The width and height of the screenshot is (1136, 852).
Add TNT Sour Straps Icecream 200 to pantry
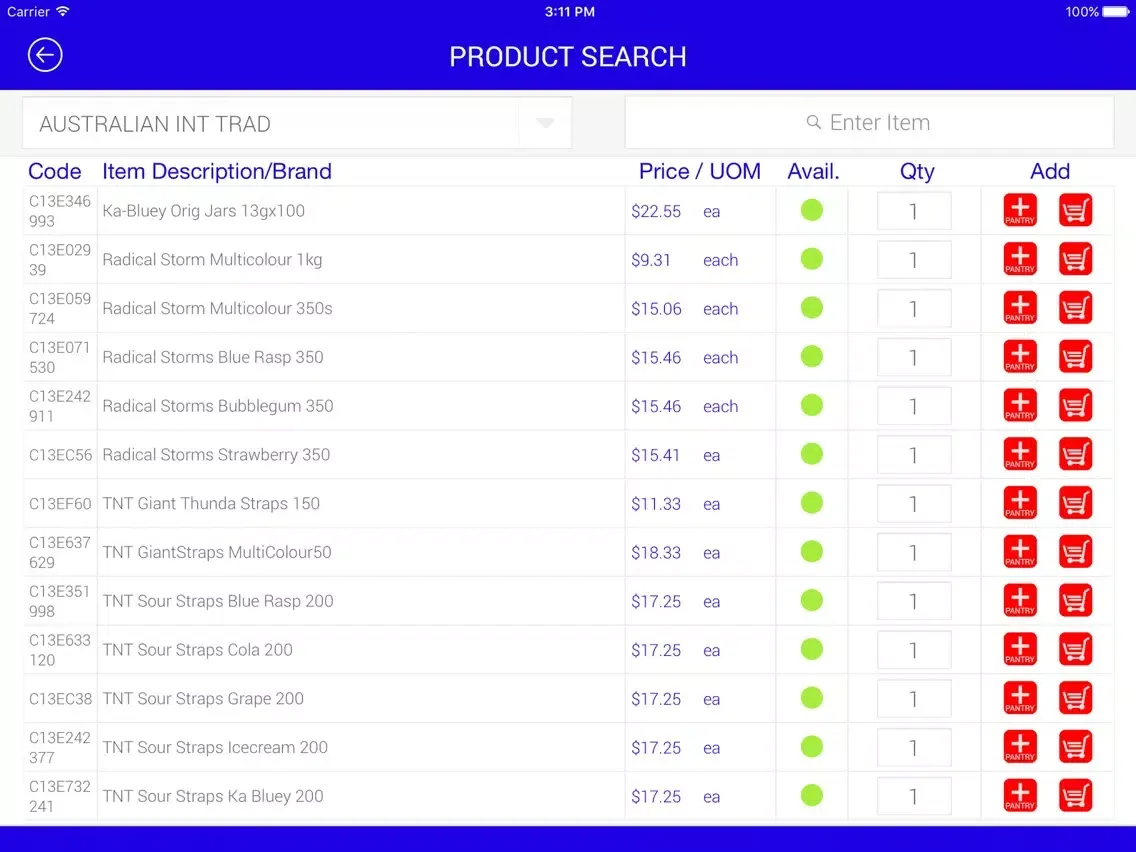(x=1020, y=747)
